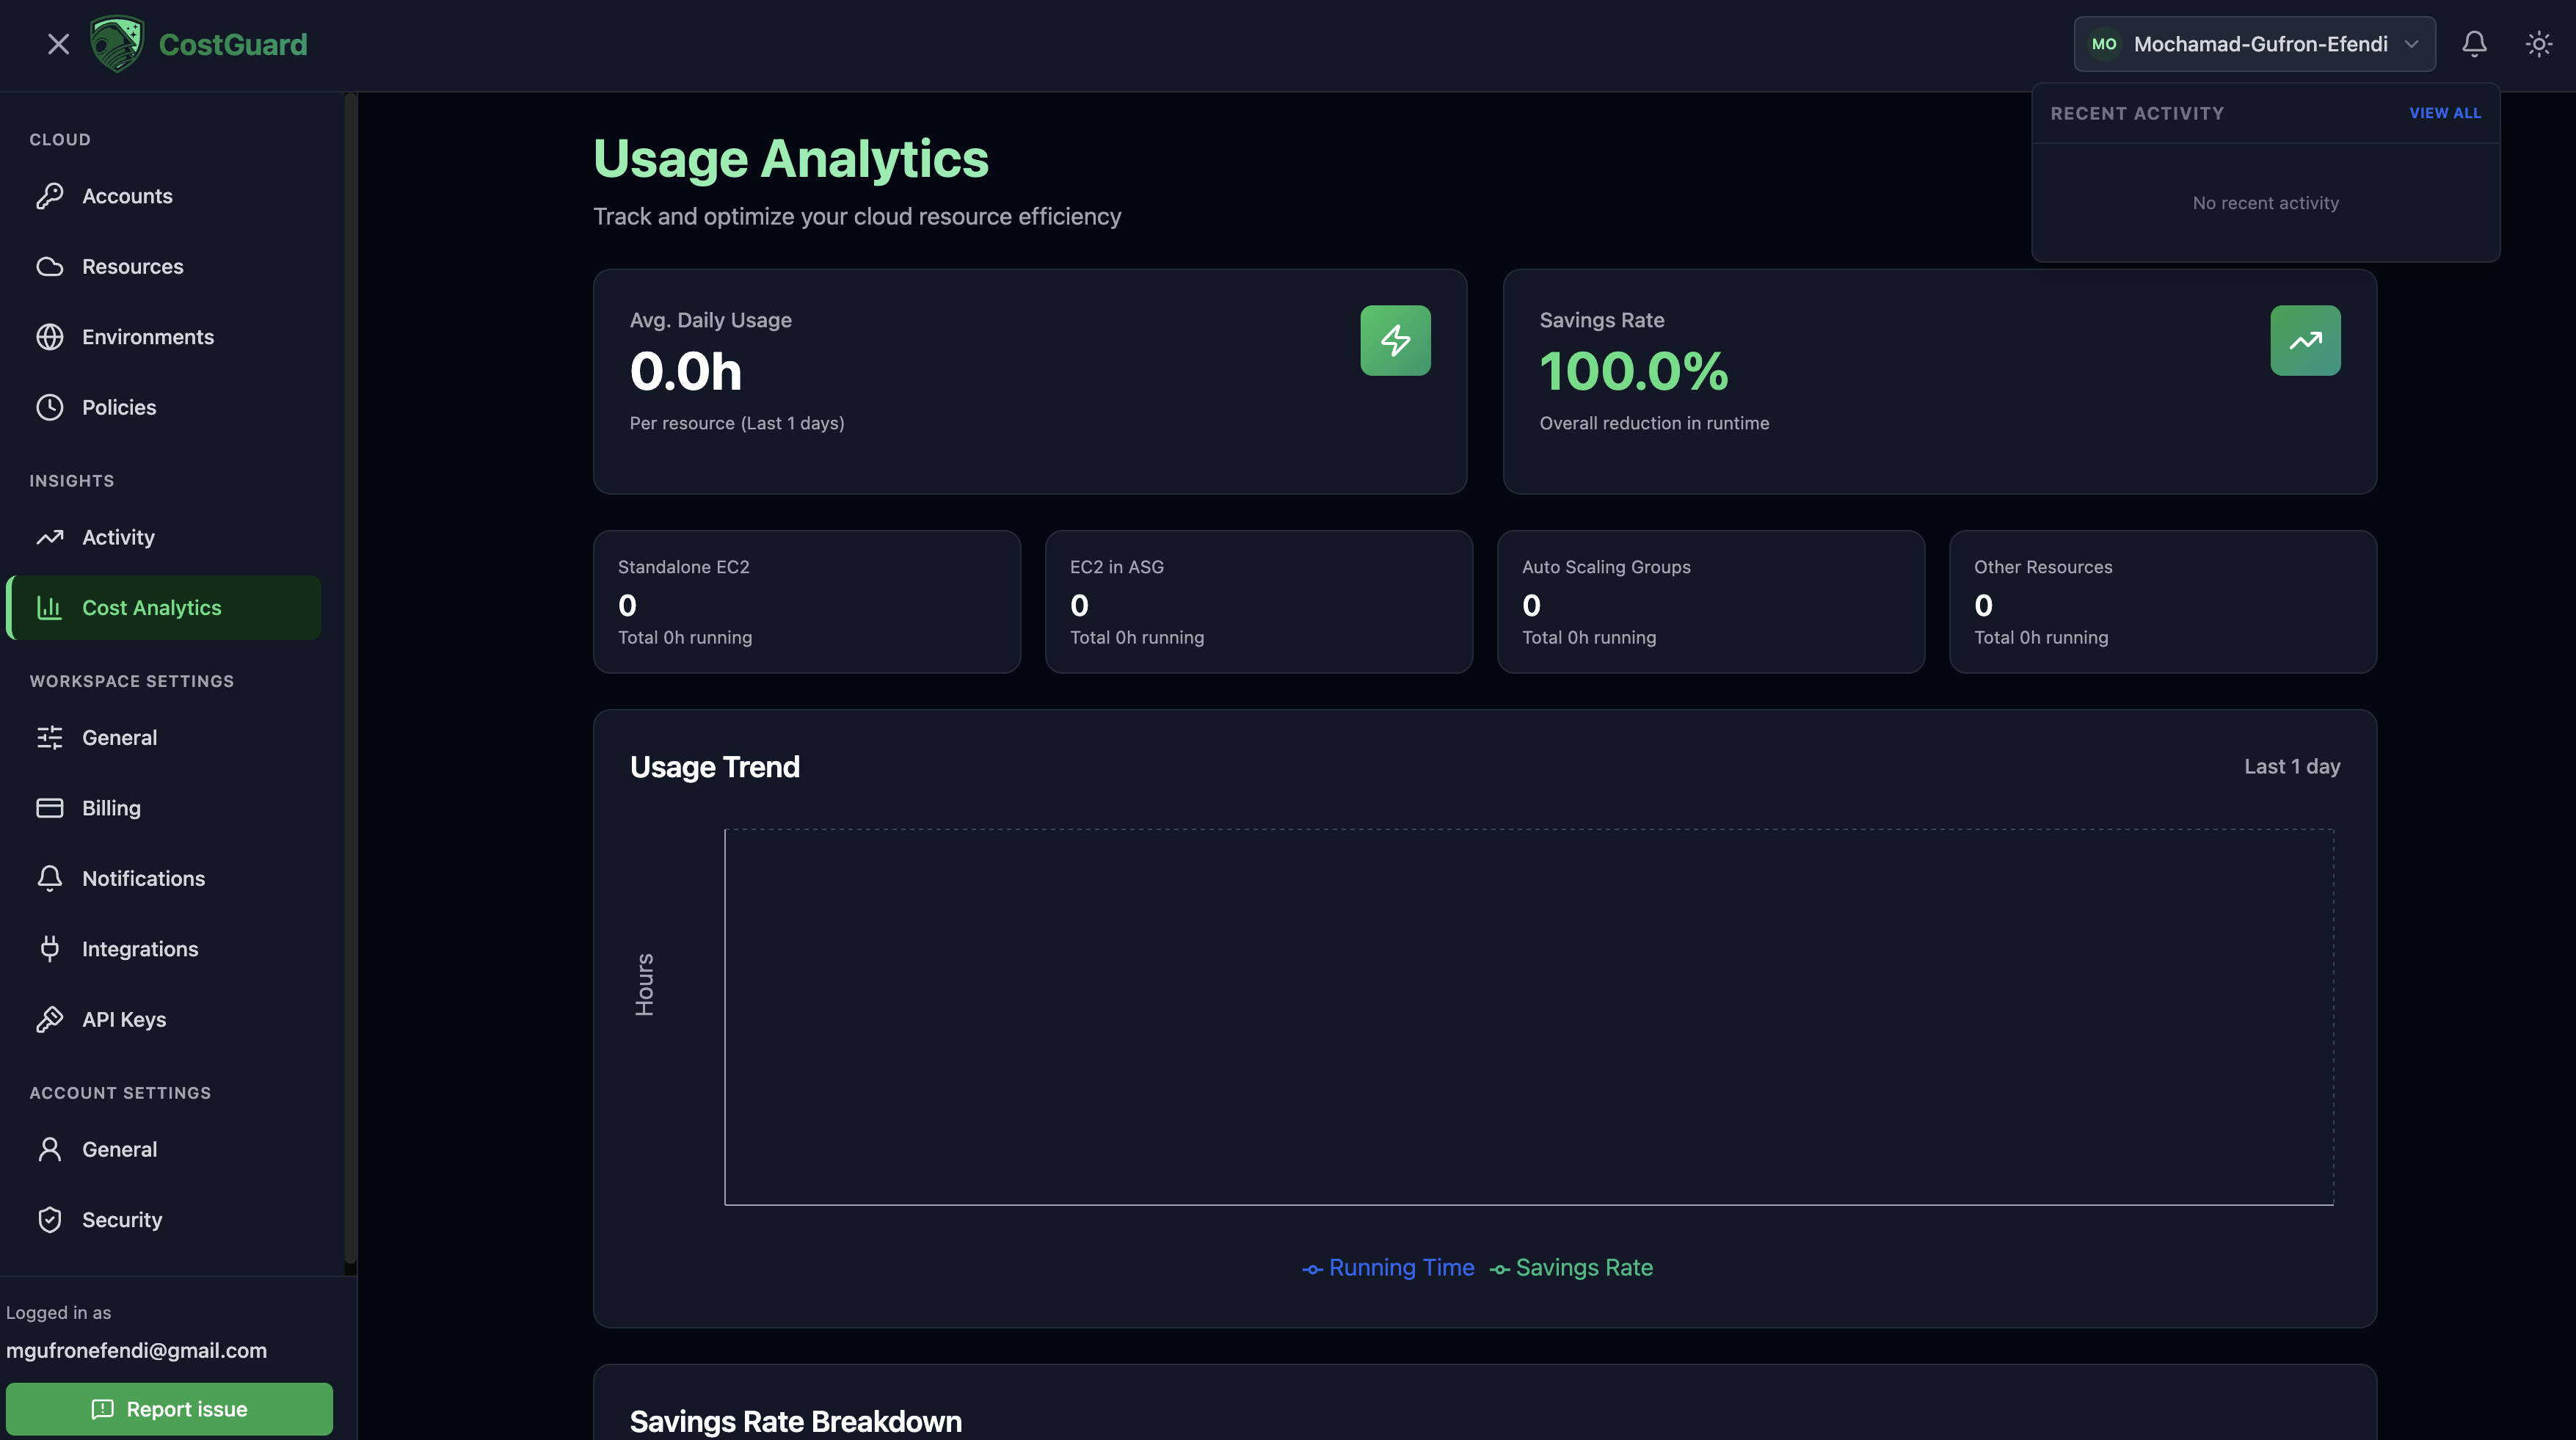Click View All in Recent Activity
The width and height of the screenshot is (2576, 1440).
click(2444, 113)
